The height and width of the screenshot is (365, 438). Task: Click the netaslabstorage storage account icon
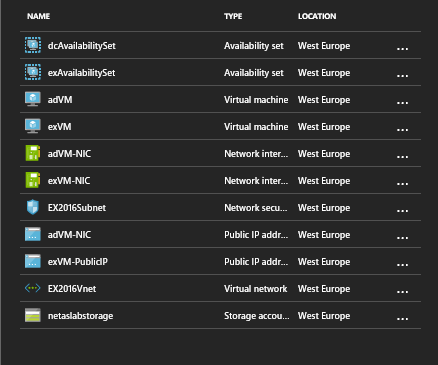pyautogui.click(x=33, y=315)
